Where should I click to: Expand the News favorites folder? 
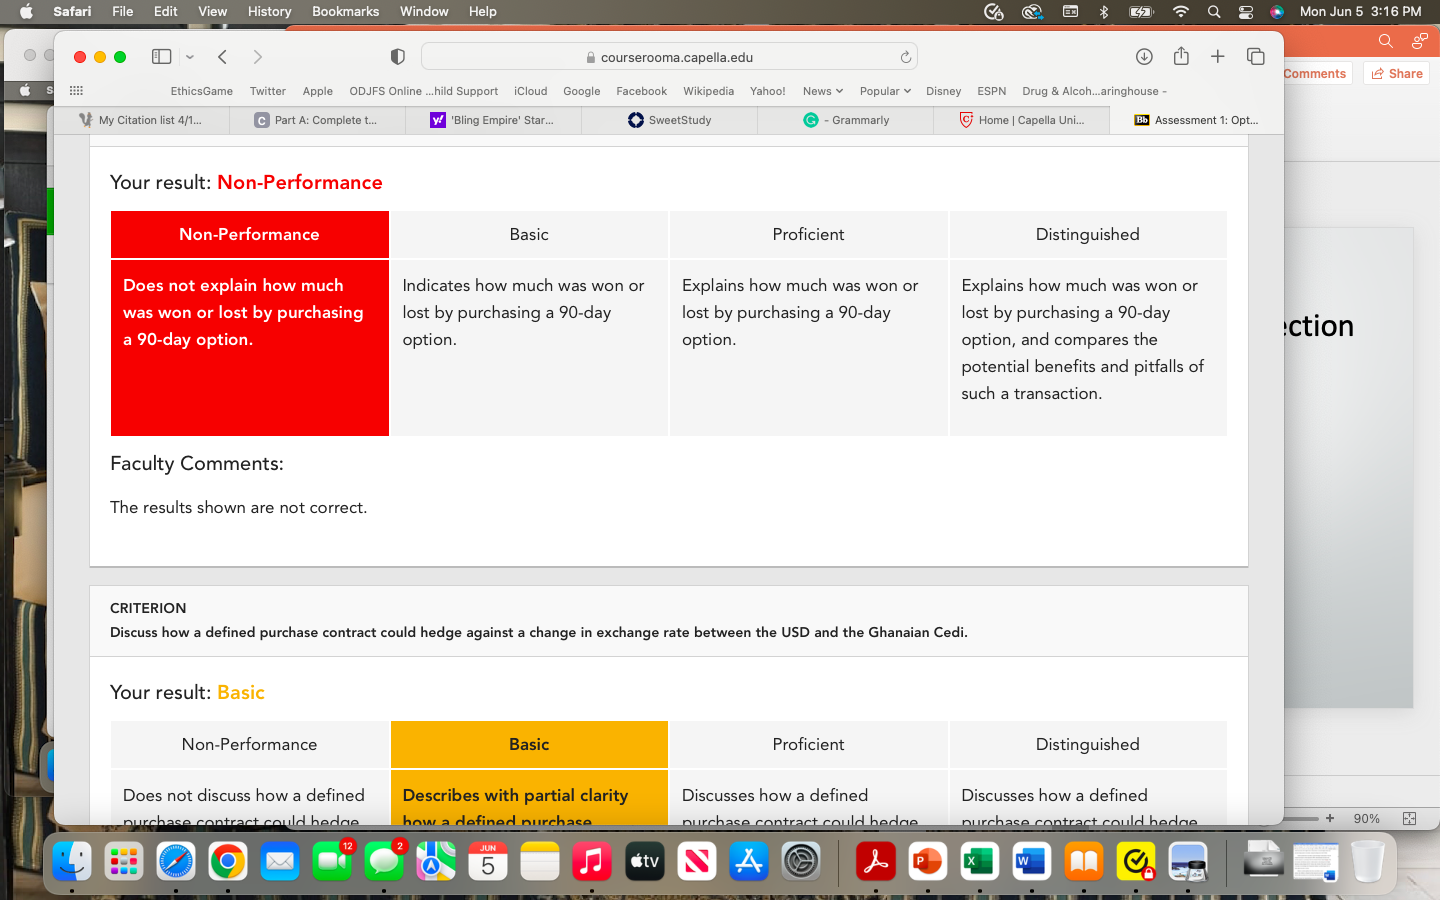click(x=823, y=91)
